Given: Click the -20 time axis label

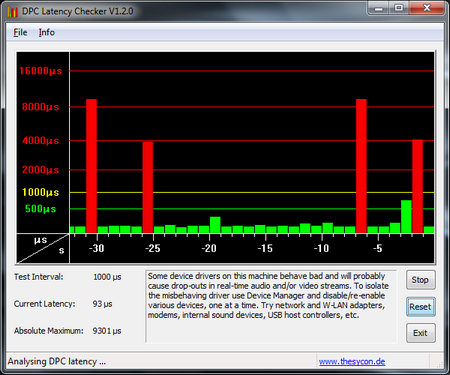Looking at the screenshot, I should [209, 248].
